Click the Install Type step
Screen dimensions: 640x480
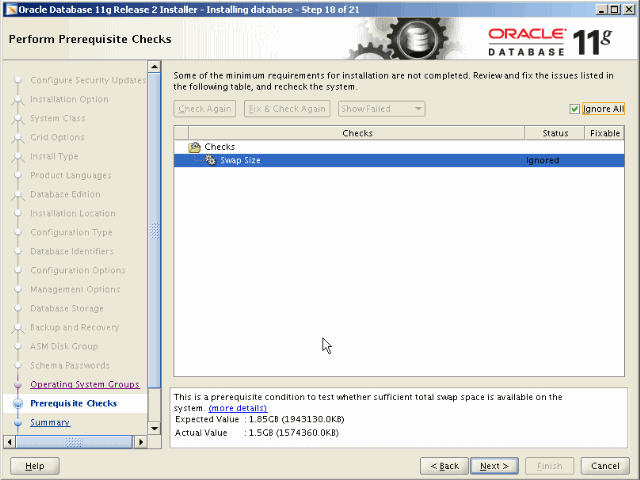[x=54, y=156]
